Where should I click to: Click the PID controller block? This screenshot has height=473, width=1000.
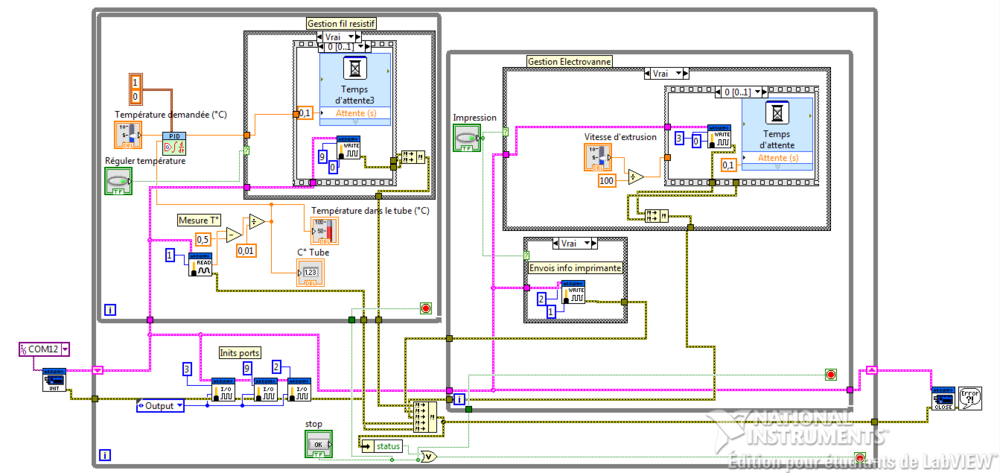pos(175,143)
